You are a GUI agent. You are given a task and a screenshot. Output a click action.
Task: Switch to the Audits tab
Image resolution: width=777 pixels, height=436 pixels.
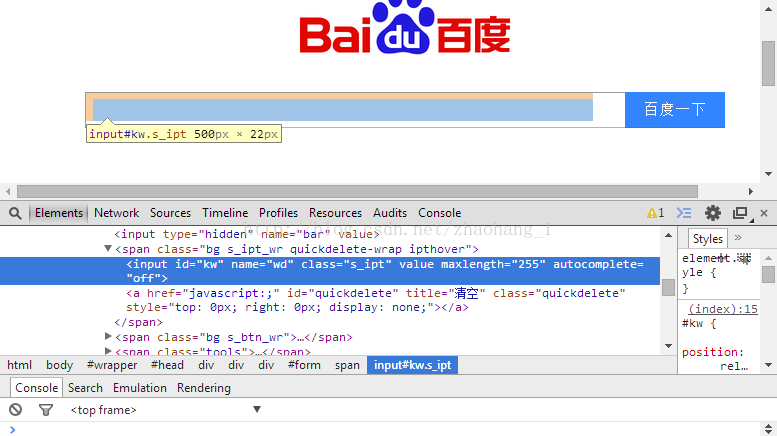[x=390, y=213]
